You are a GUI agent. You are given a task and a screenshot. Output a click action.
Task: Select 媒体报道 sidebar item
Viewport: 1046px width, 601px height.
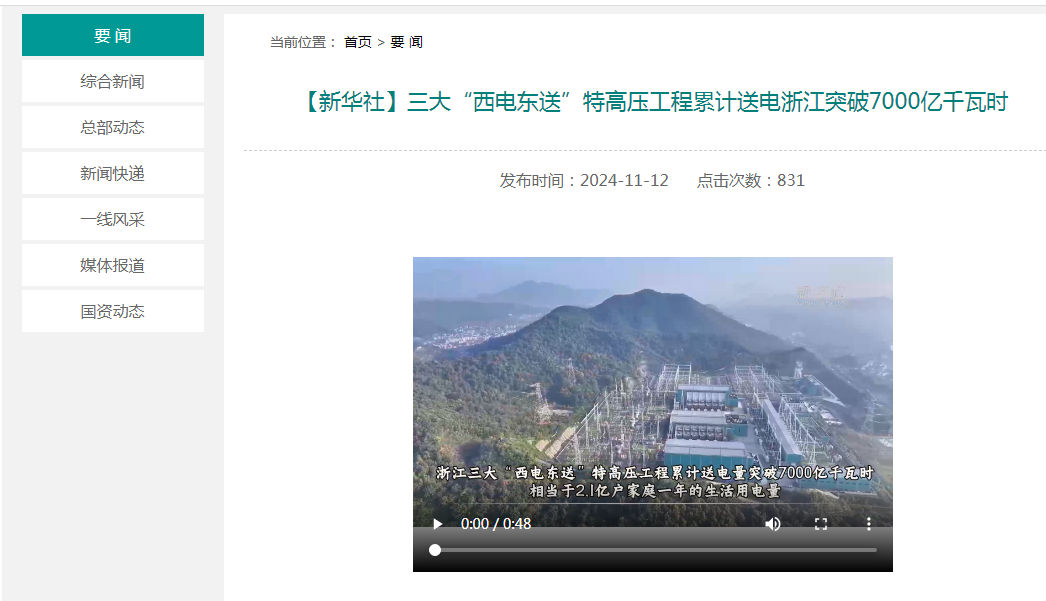[113, 265]
